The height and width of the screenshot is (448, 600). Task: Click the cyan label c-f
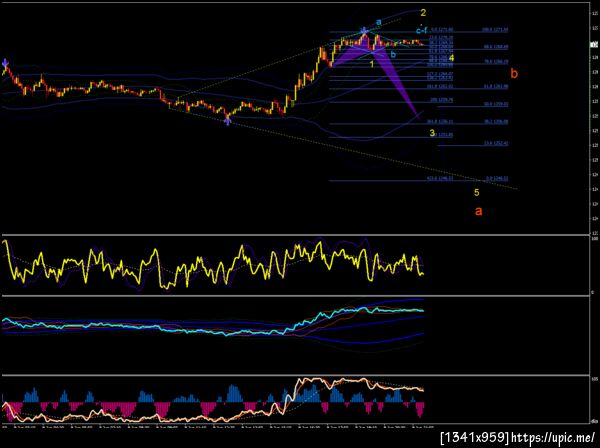click(x=421, y=30)
